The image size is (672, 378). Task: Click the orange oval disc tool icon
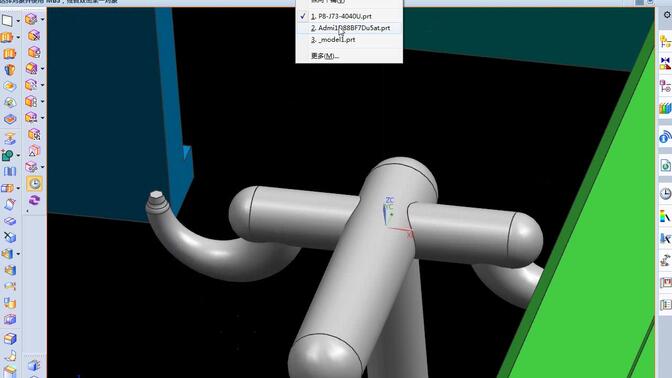click(9, 86)
